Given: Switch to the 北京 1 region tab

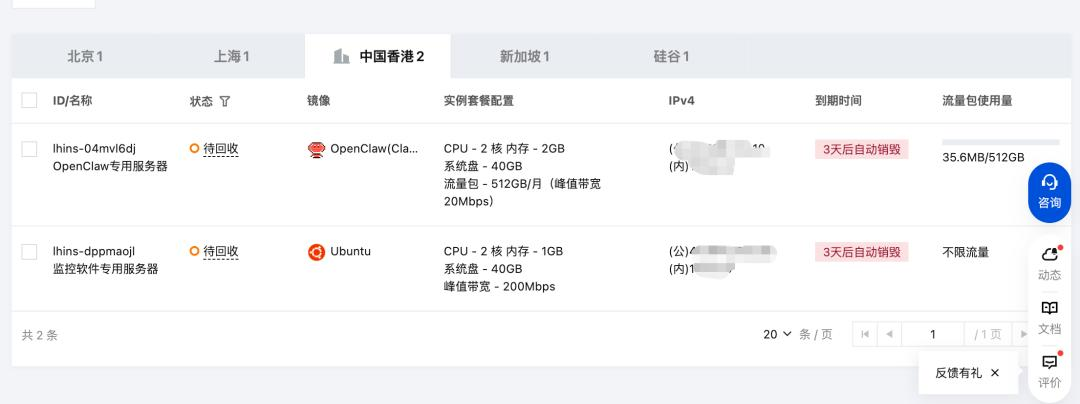Looking at the screenshot, I should 85,56.
